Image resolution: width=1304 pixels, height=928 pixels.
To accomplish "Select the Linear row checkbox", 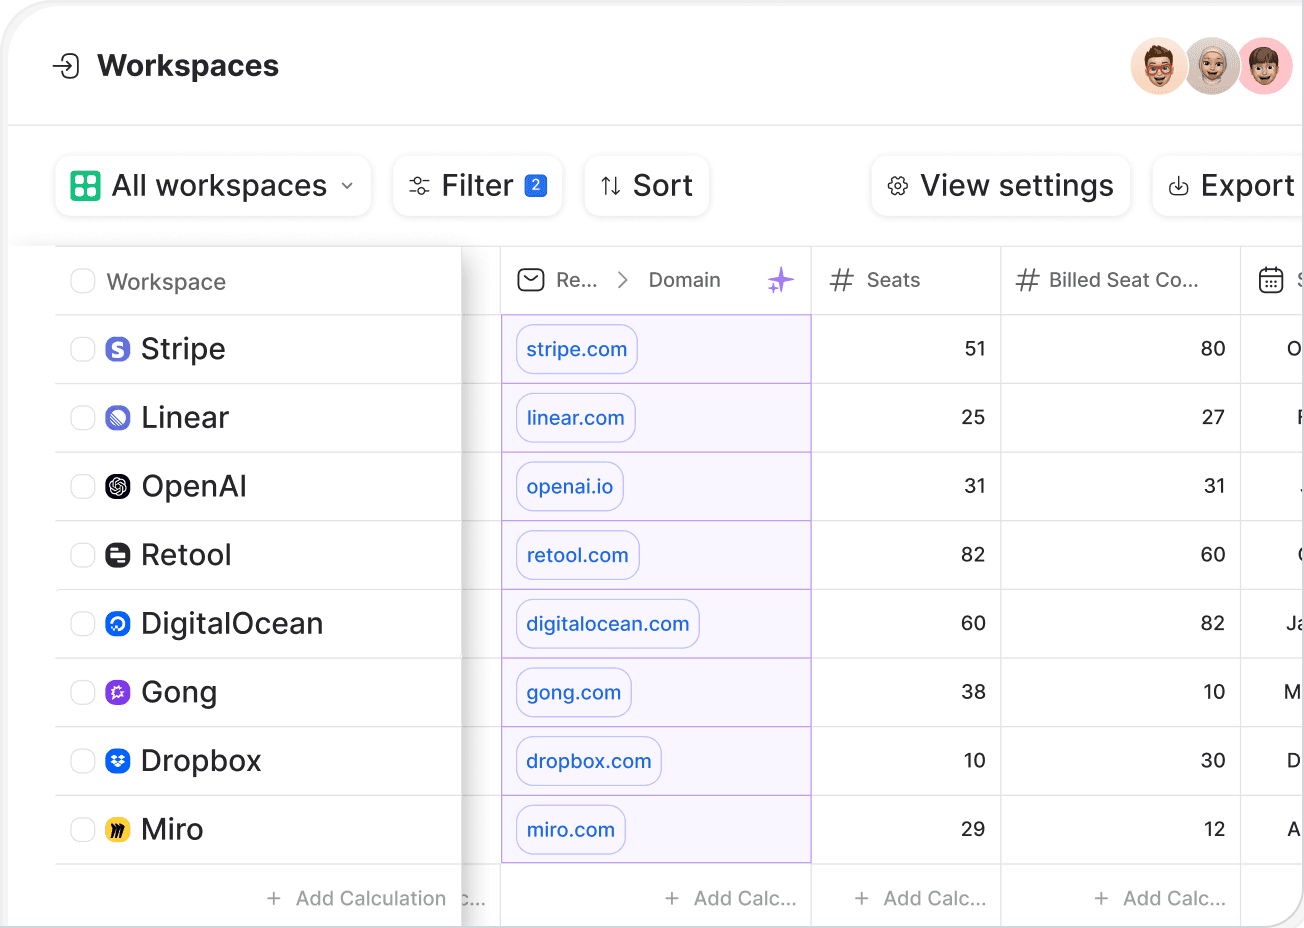I will [x=83, y=418].
